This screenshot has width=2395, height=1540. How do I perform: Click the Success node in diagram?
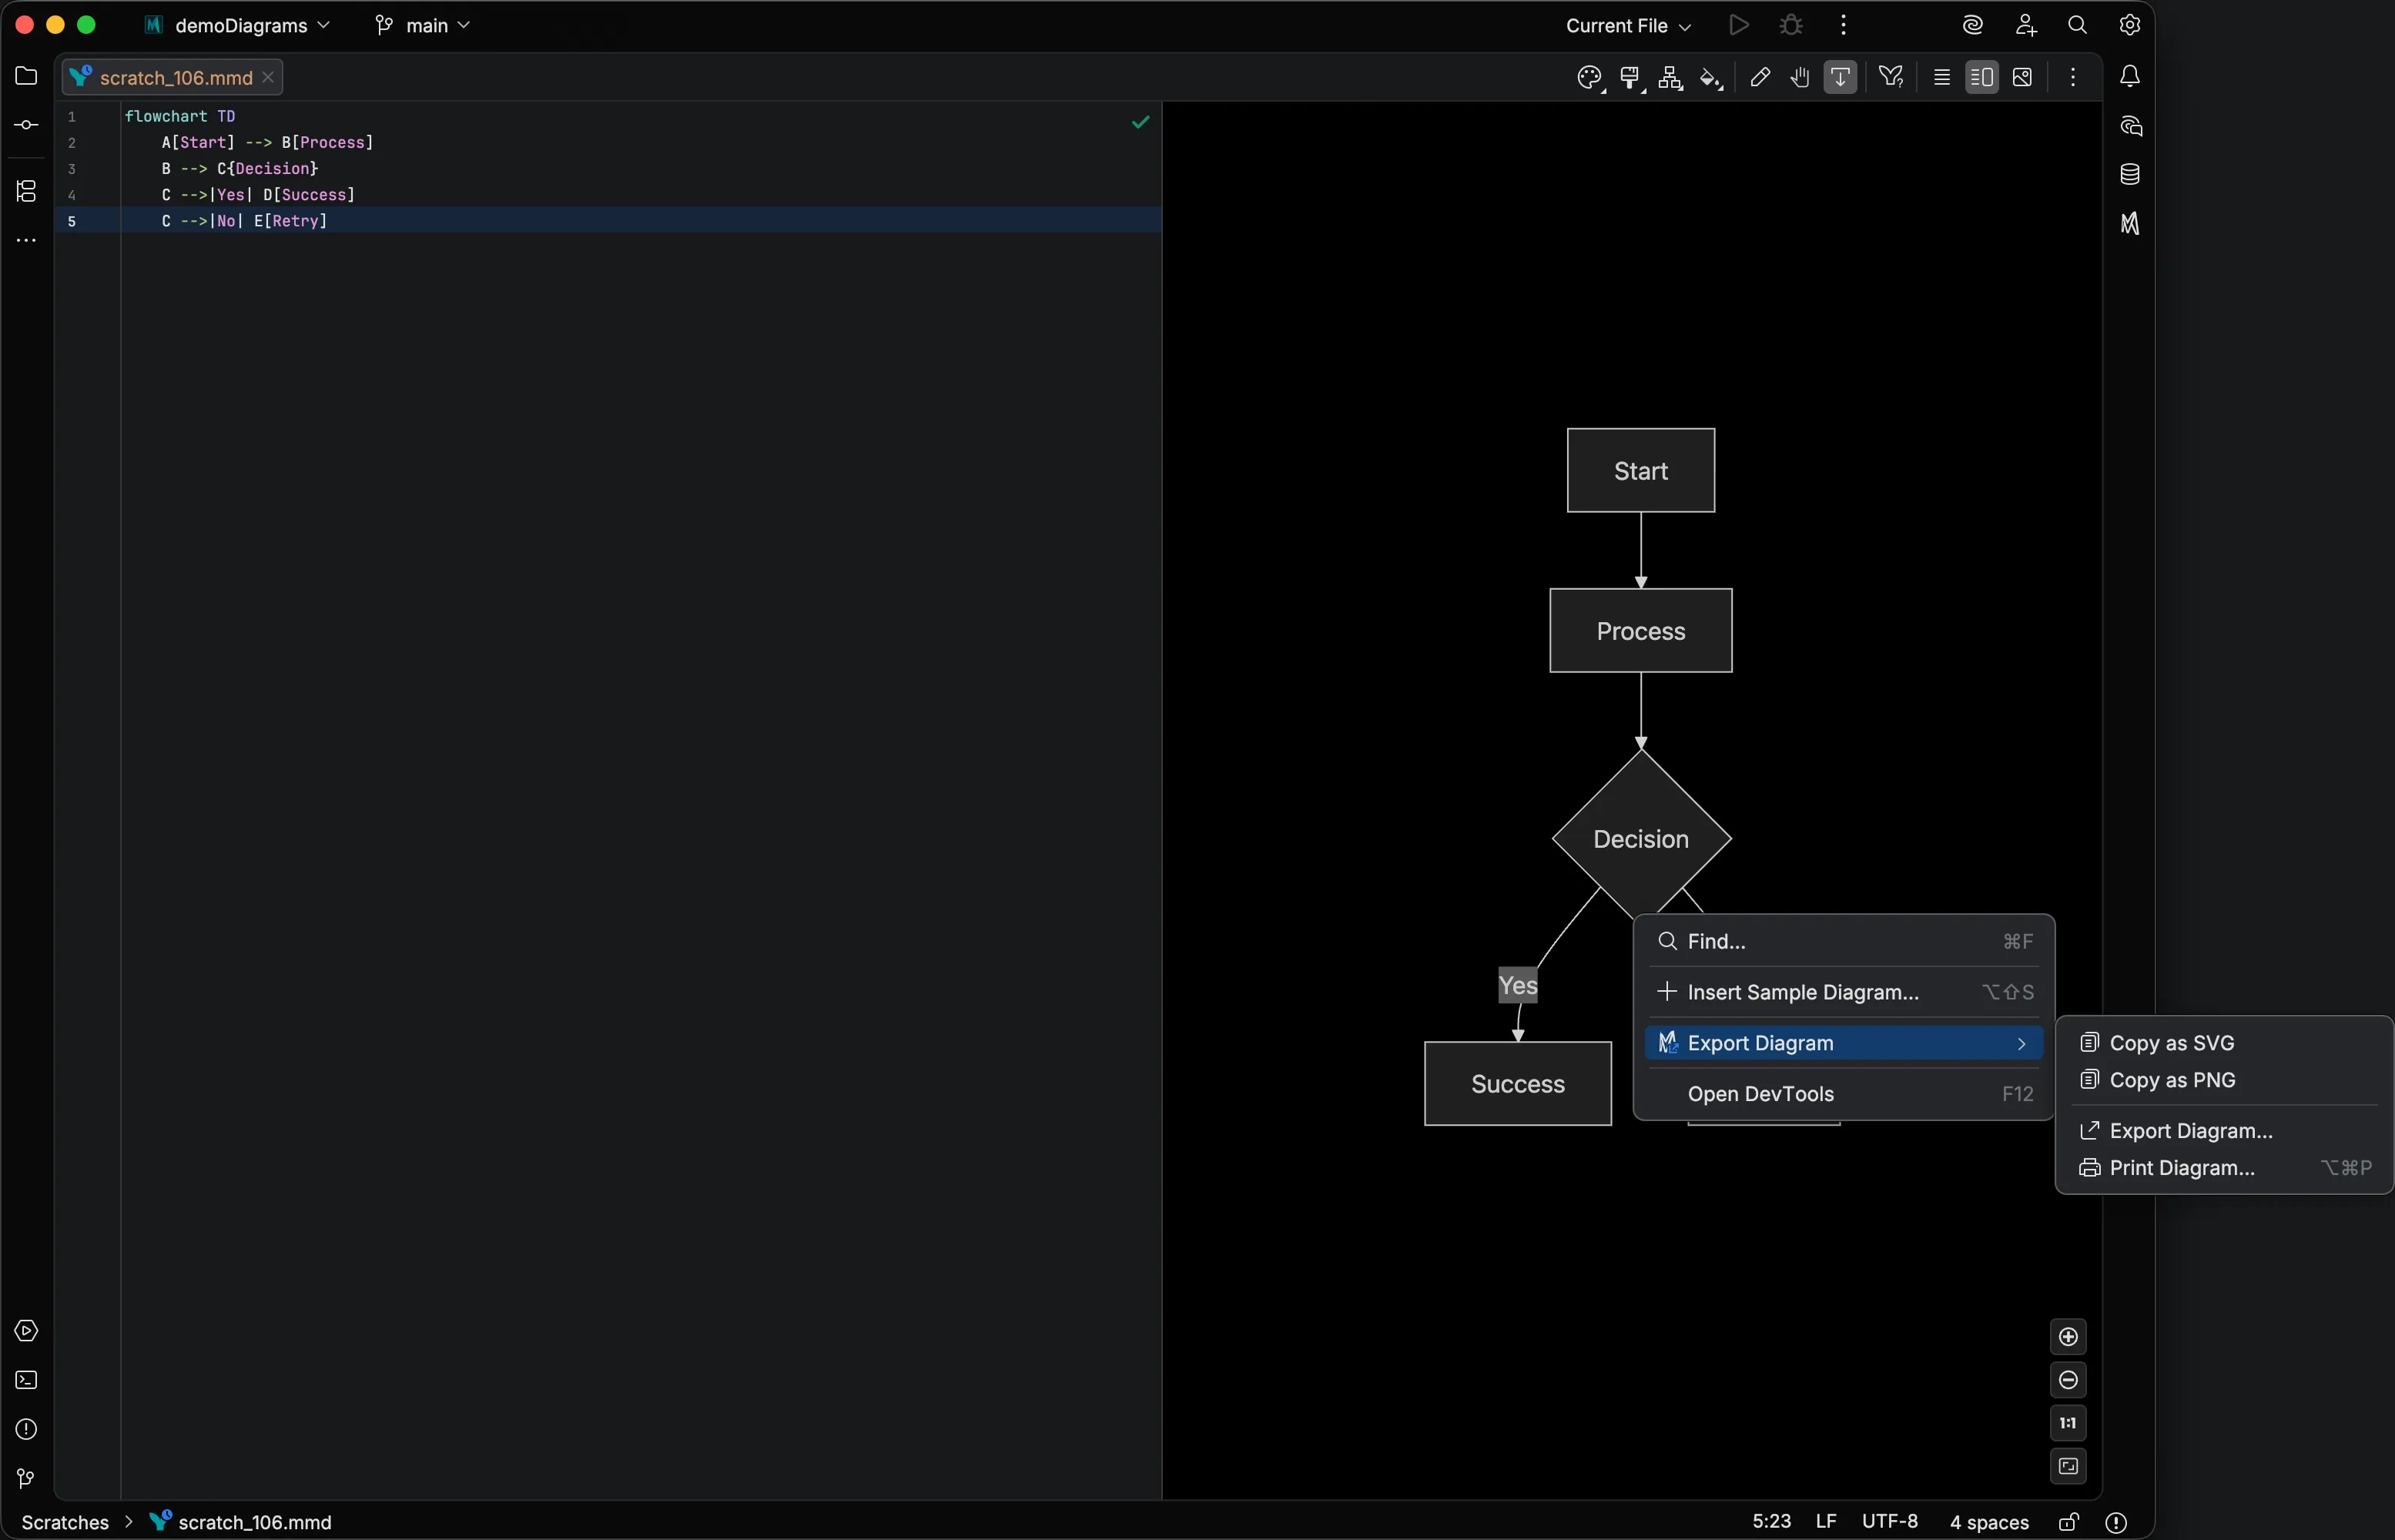1518,1084
